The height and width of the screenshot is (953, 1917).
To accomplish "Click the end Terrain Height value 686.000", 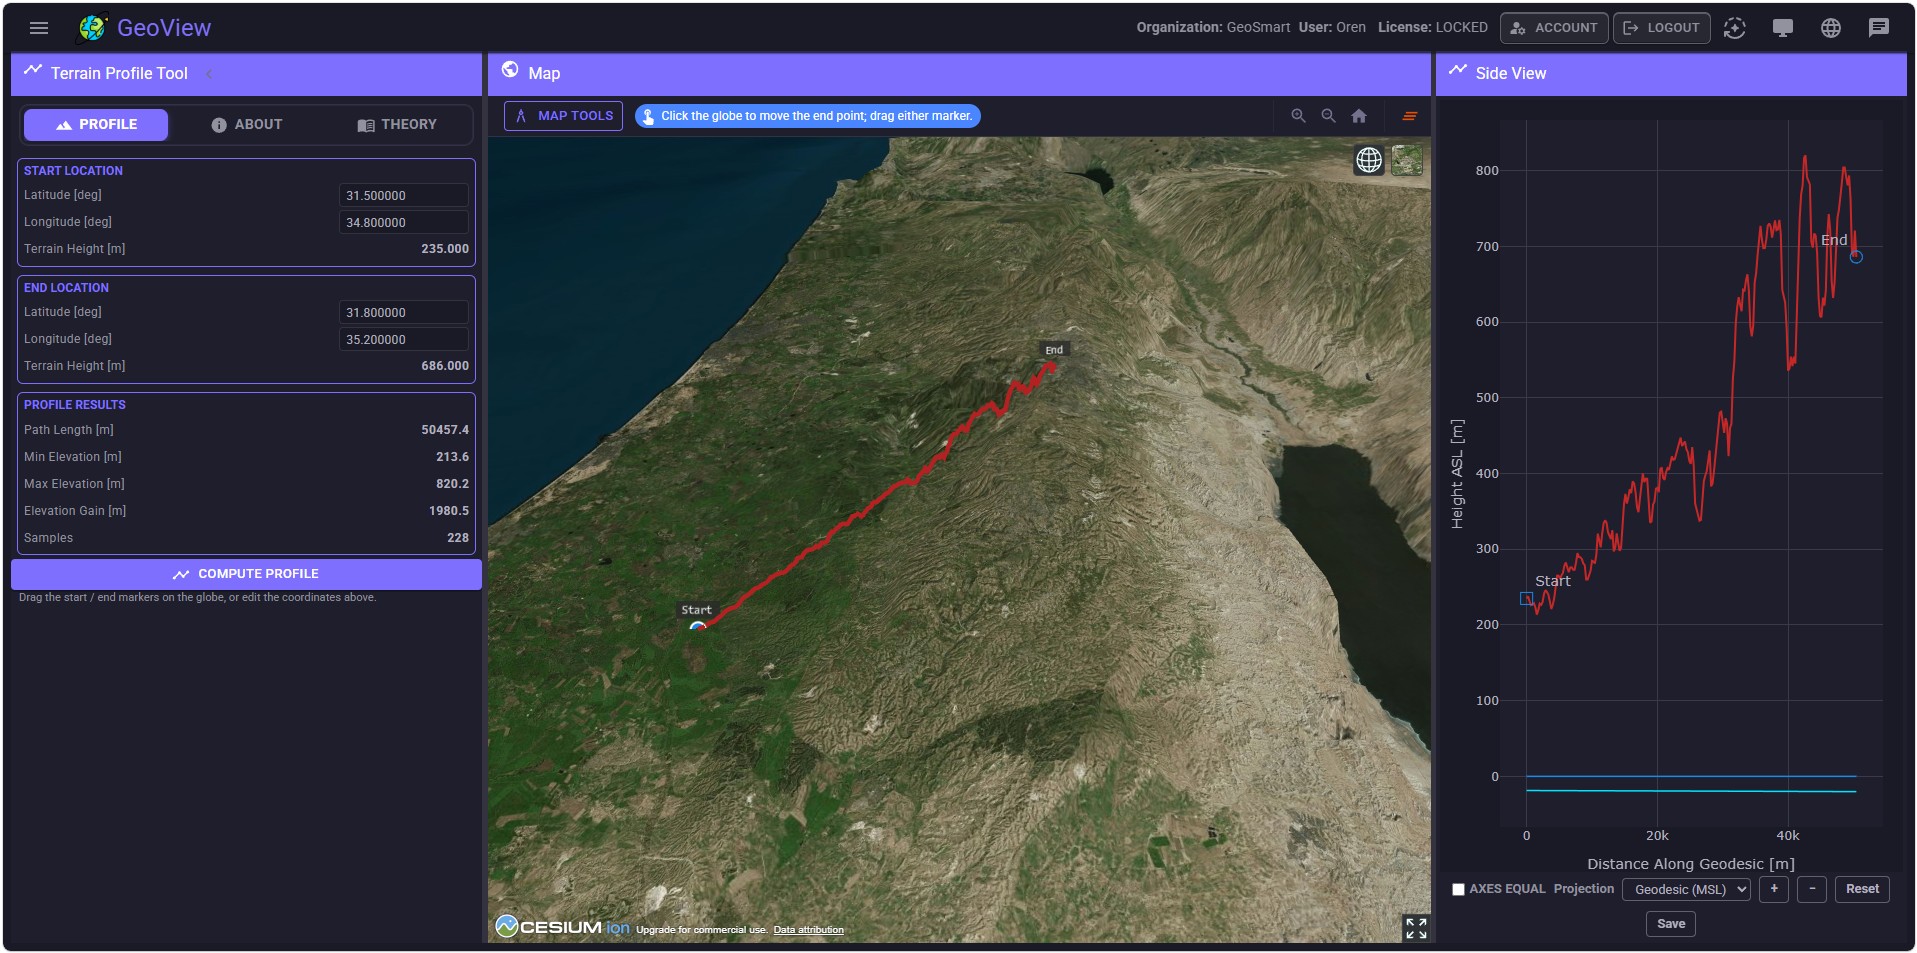I will point(445,366).
